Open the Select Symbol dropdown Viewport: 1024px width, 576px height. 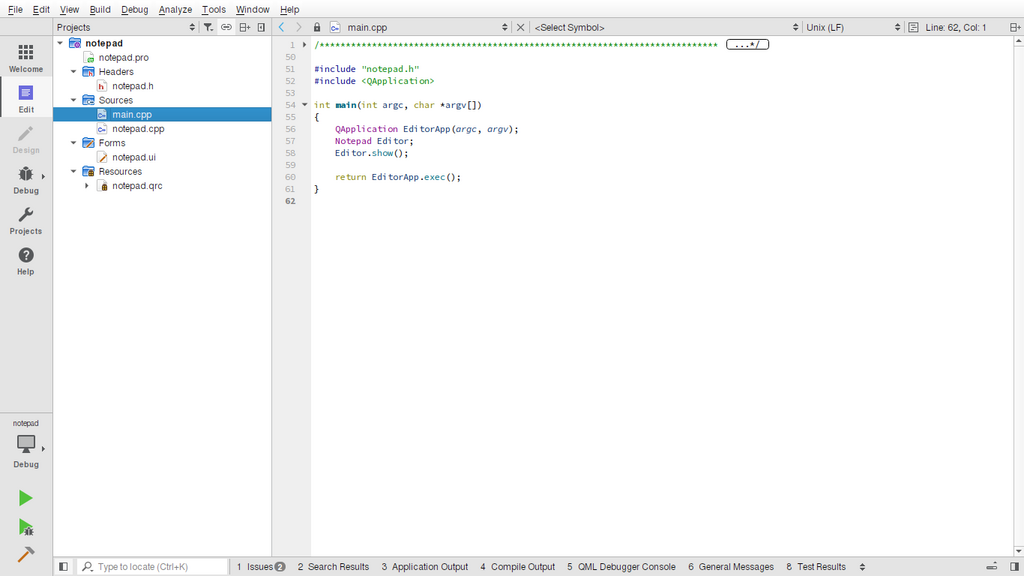666,27
